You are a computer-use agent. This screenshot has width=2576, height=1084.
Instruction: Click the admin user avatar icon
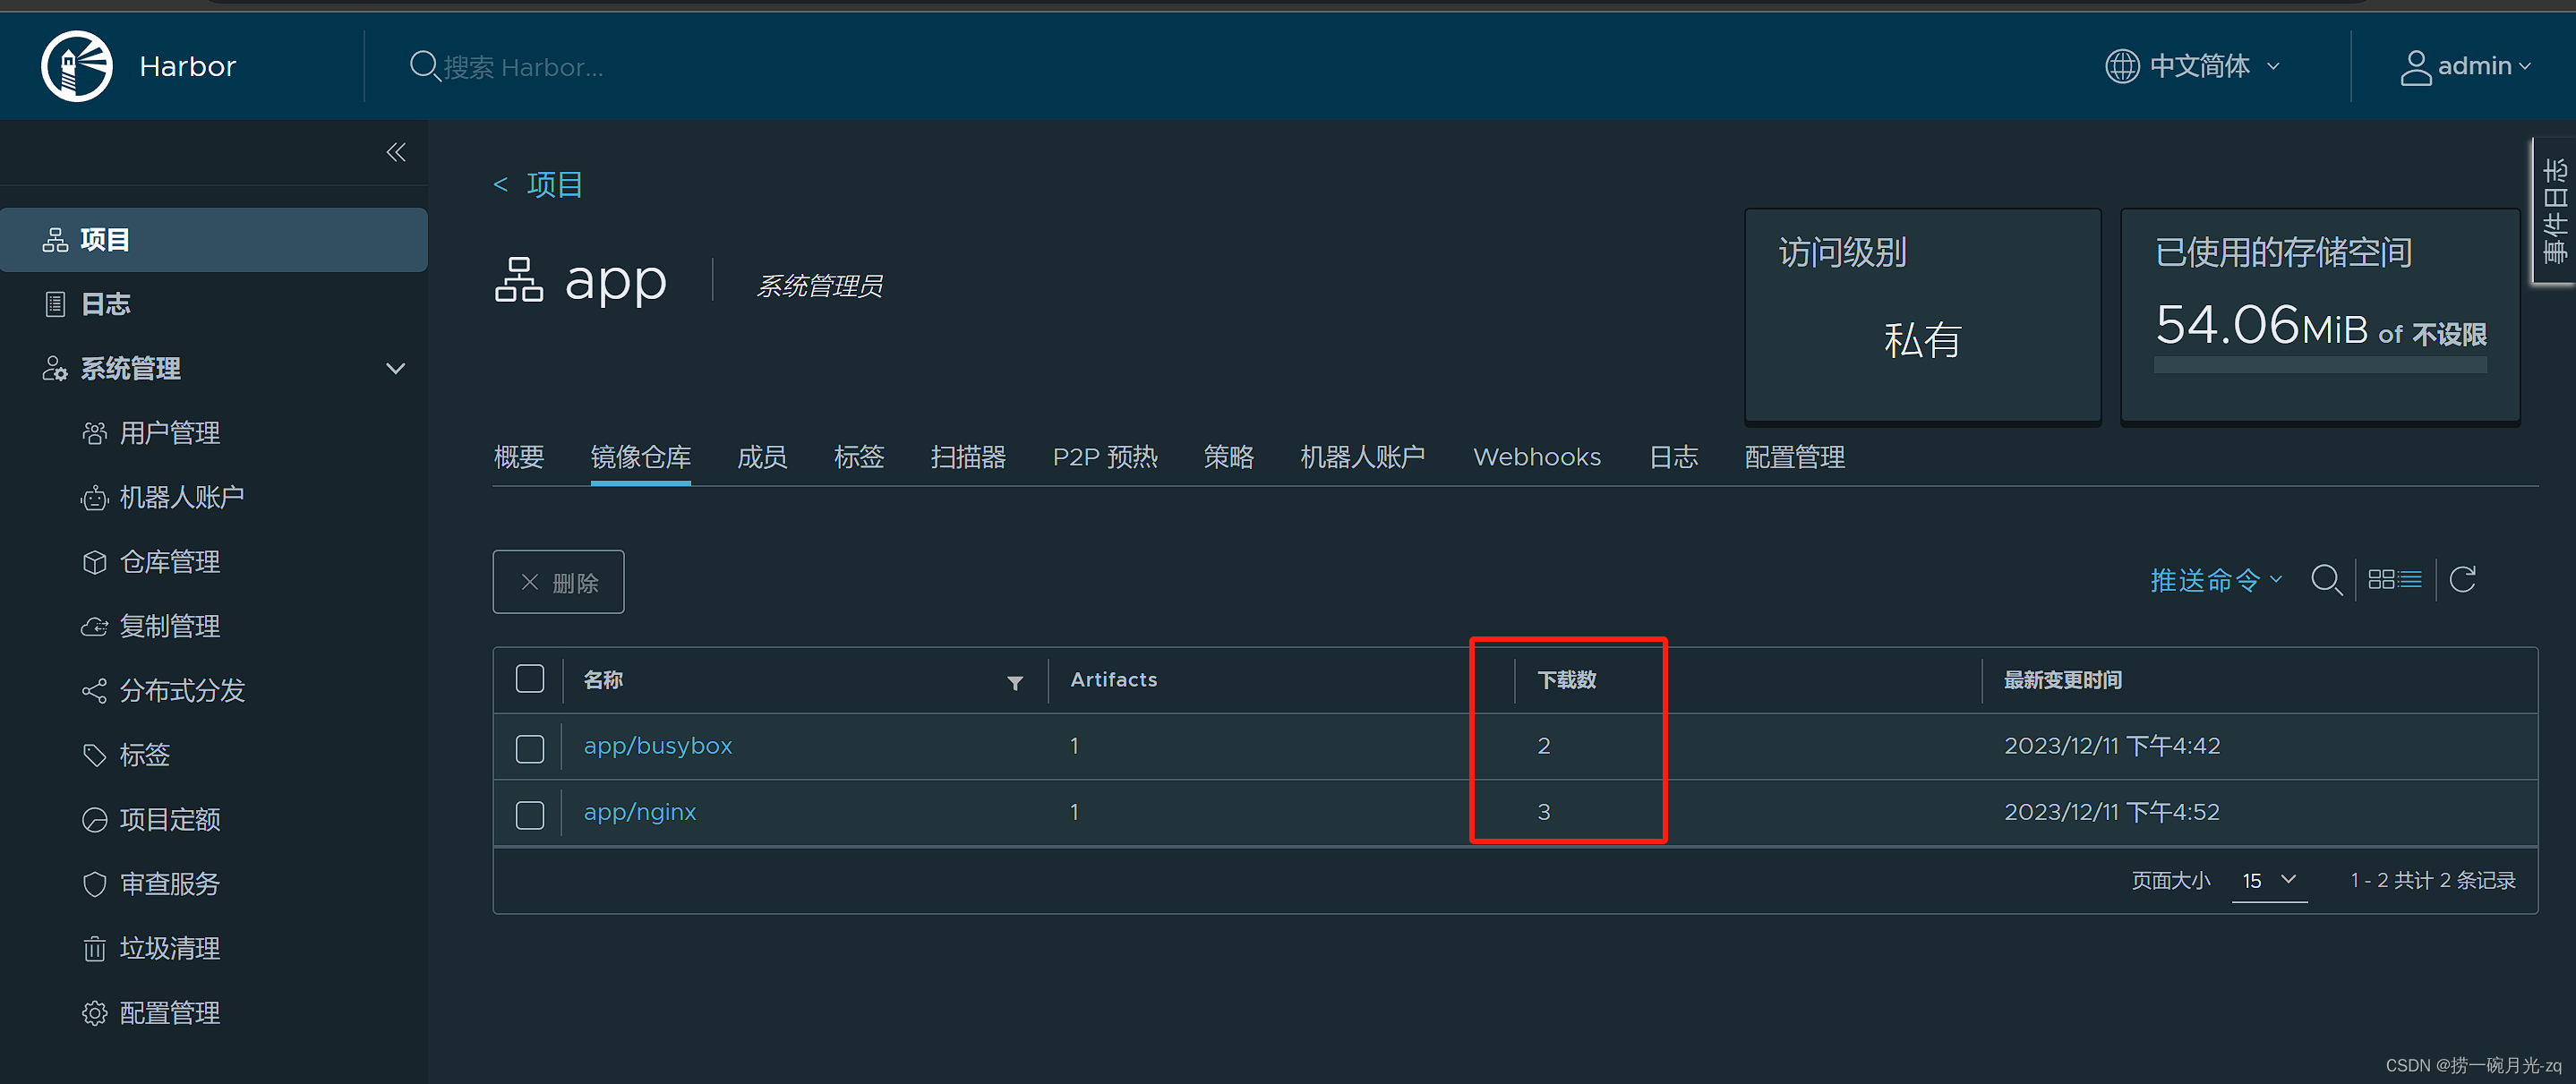(2416, 67)
